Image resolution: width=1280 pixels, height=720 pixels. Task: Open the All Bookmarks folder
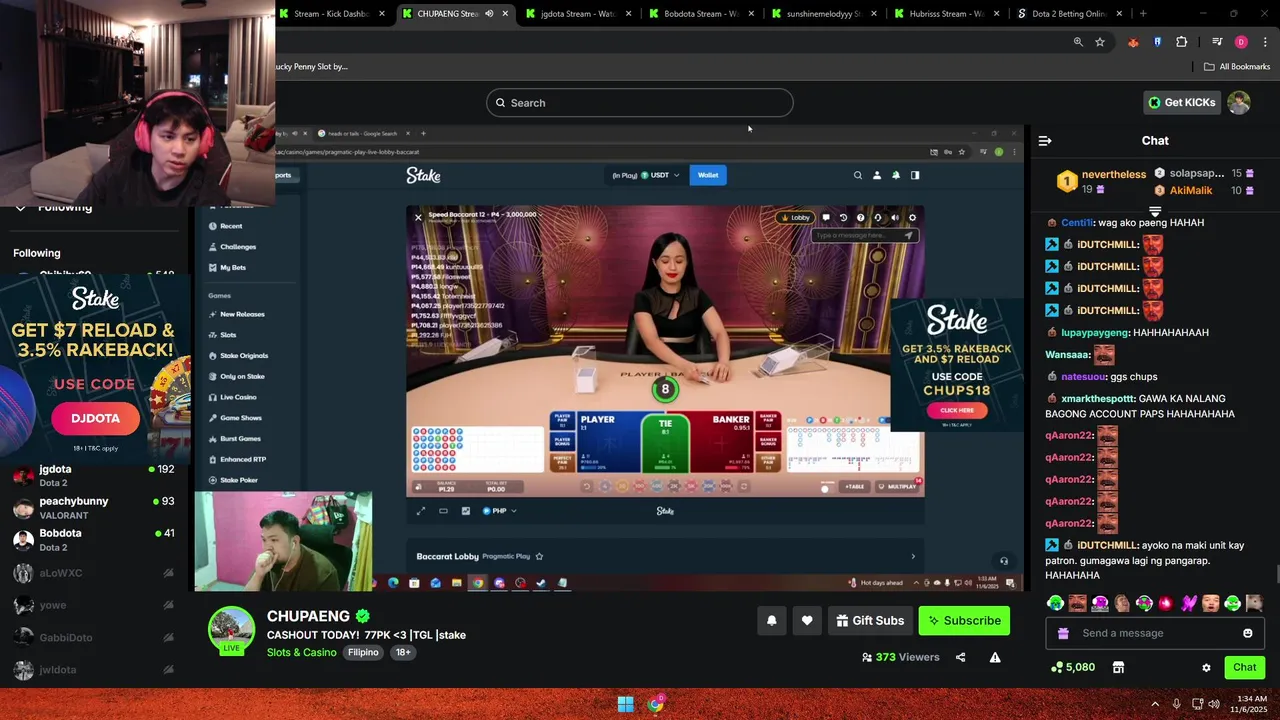pos(1237,67)
